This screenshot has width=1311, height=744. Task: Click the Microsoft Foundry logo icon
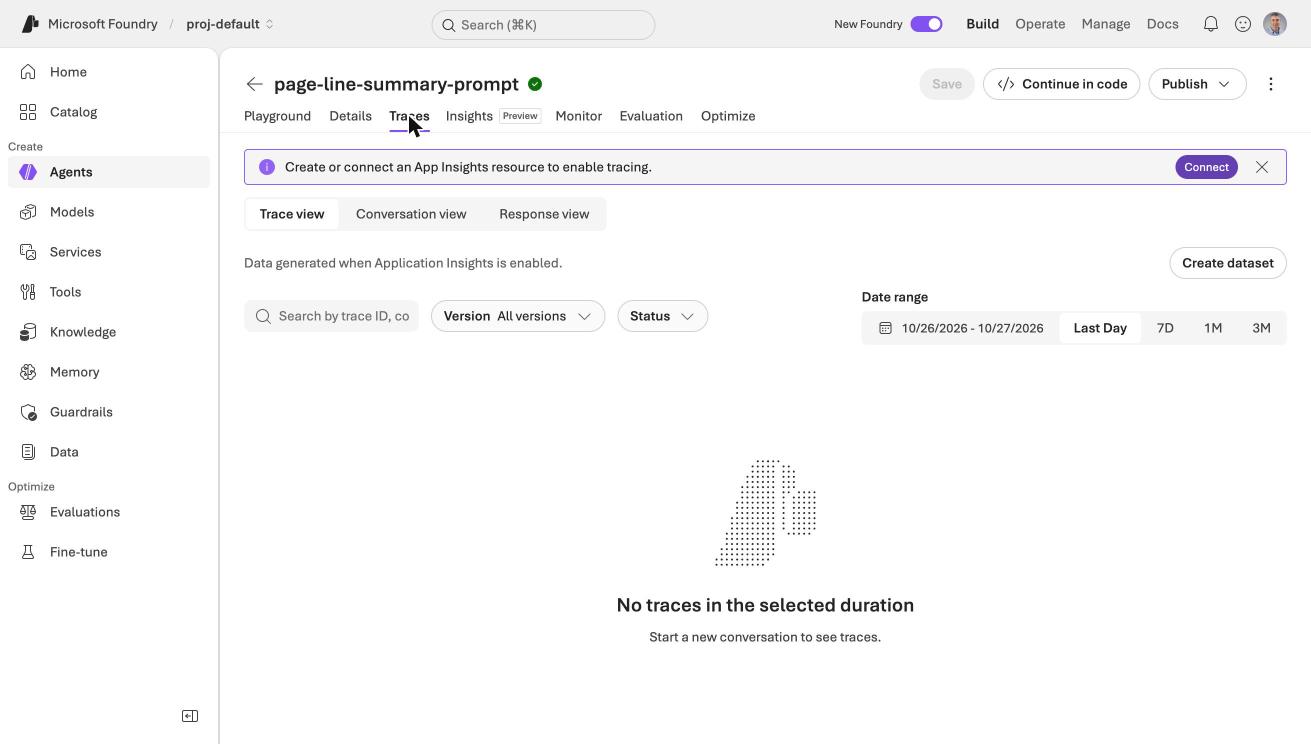30,24
